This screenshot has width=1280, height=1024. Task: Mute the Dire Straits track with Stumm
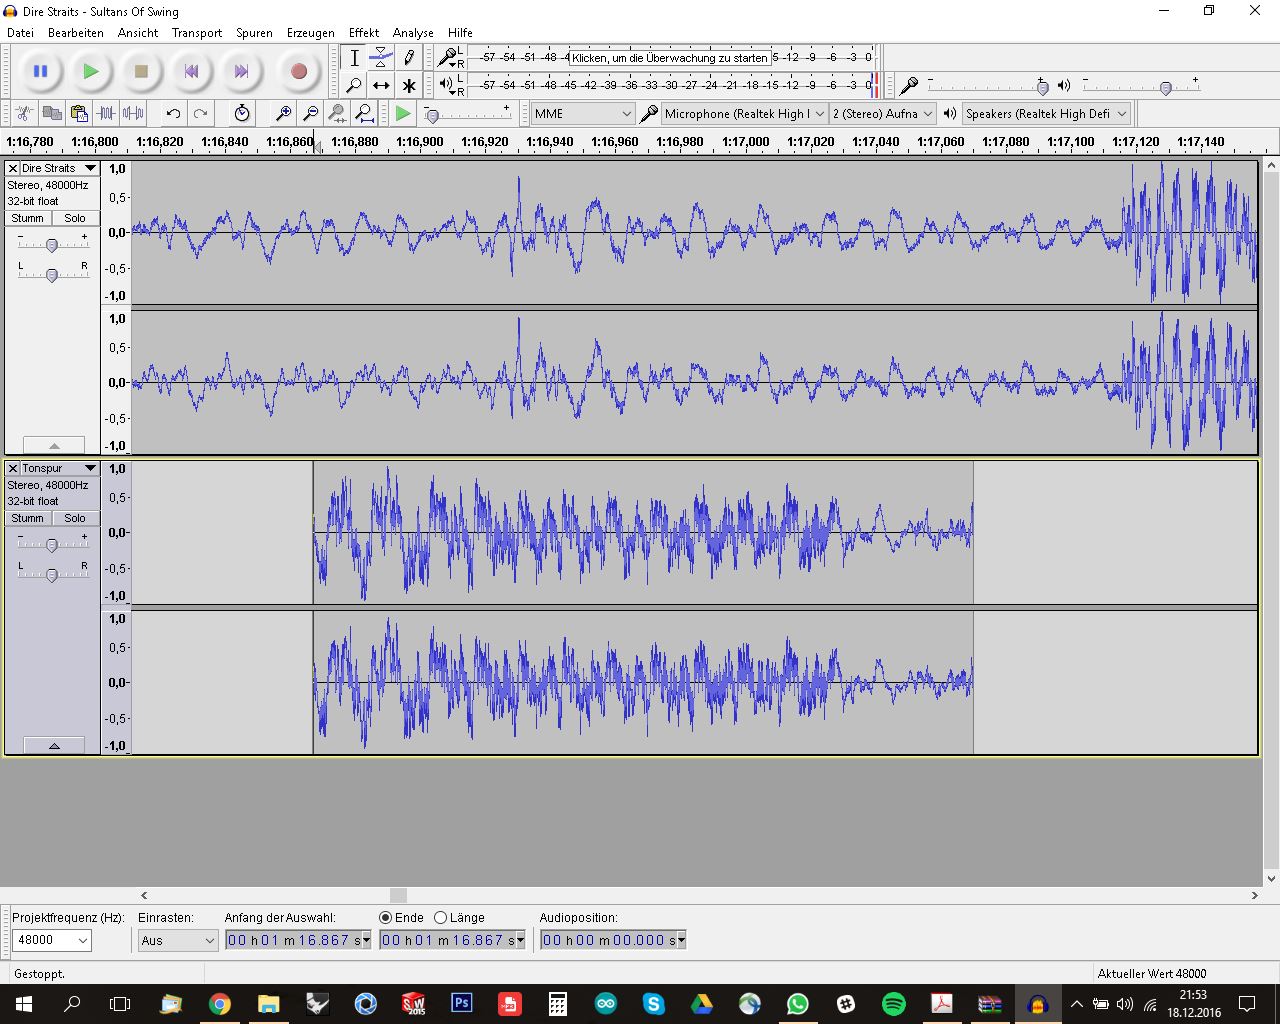point(28,218)
